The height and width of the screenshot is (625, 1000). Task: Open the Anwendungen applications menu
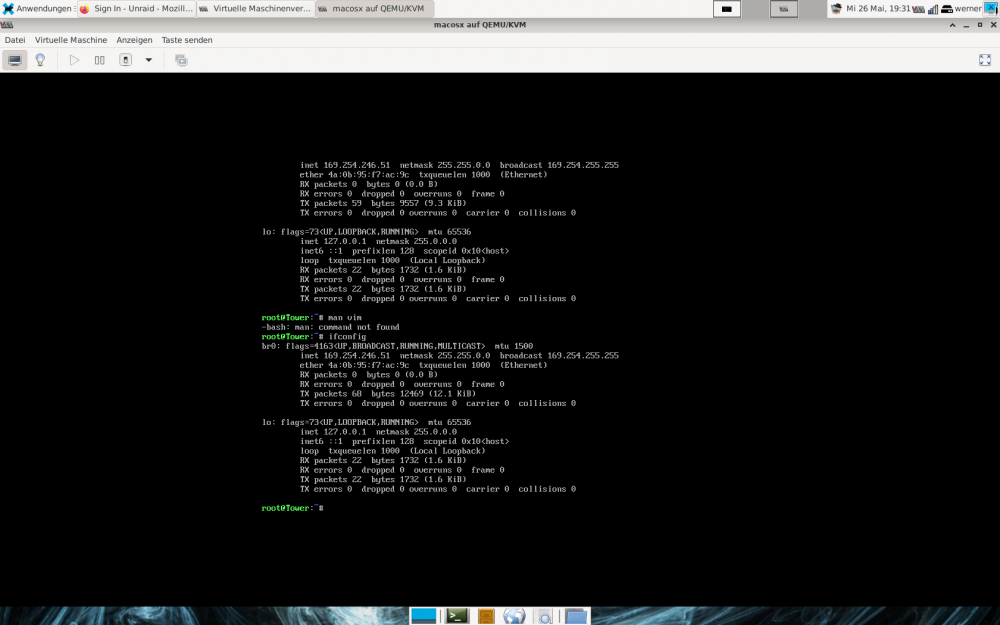click(37, 8)
